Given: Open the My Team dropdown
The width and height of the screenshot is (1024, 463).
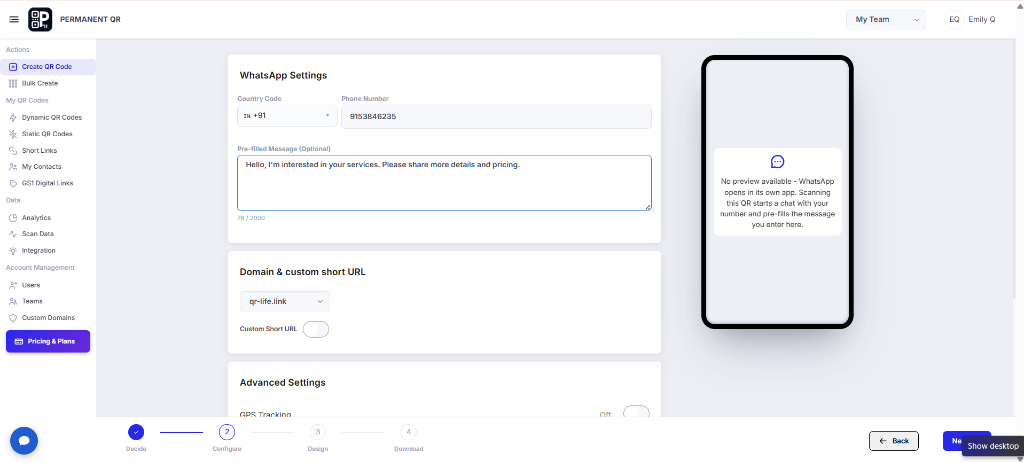Looking at the screenshot, I should coord(886,20).
